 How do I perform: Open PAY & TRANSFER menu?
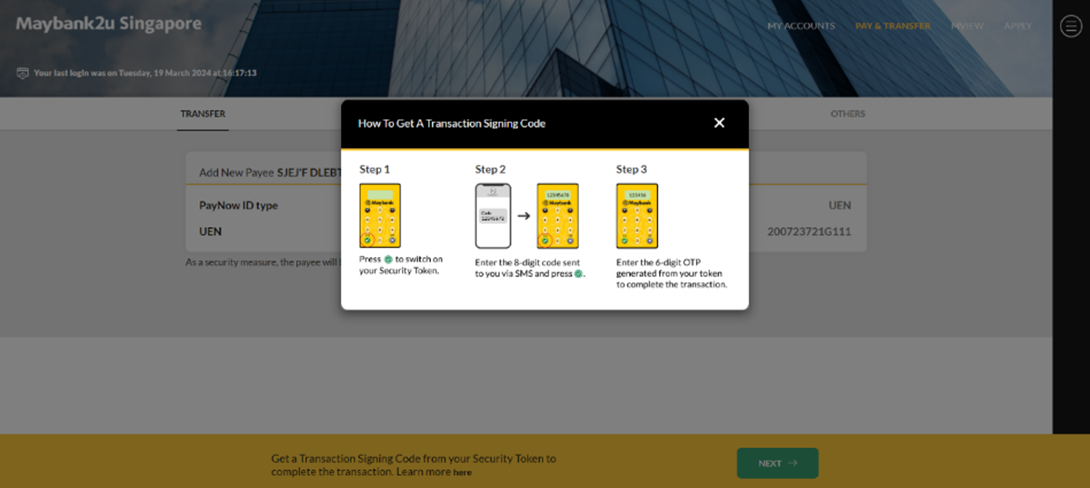coord(893,26)
